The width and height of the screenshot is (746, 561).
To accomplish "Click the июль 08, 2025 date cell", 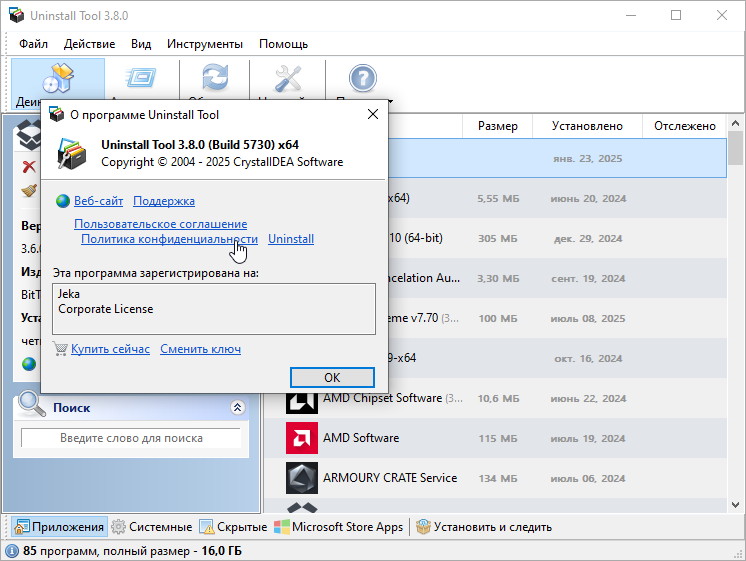I will [x=588, y=318].
